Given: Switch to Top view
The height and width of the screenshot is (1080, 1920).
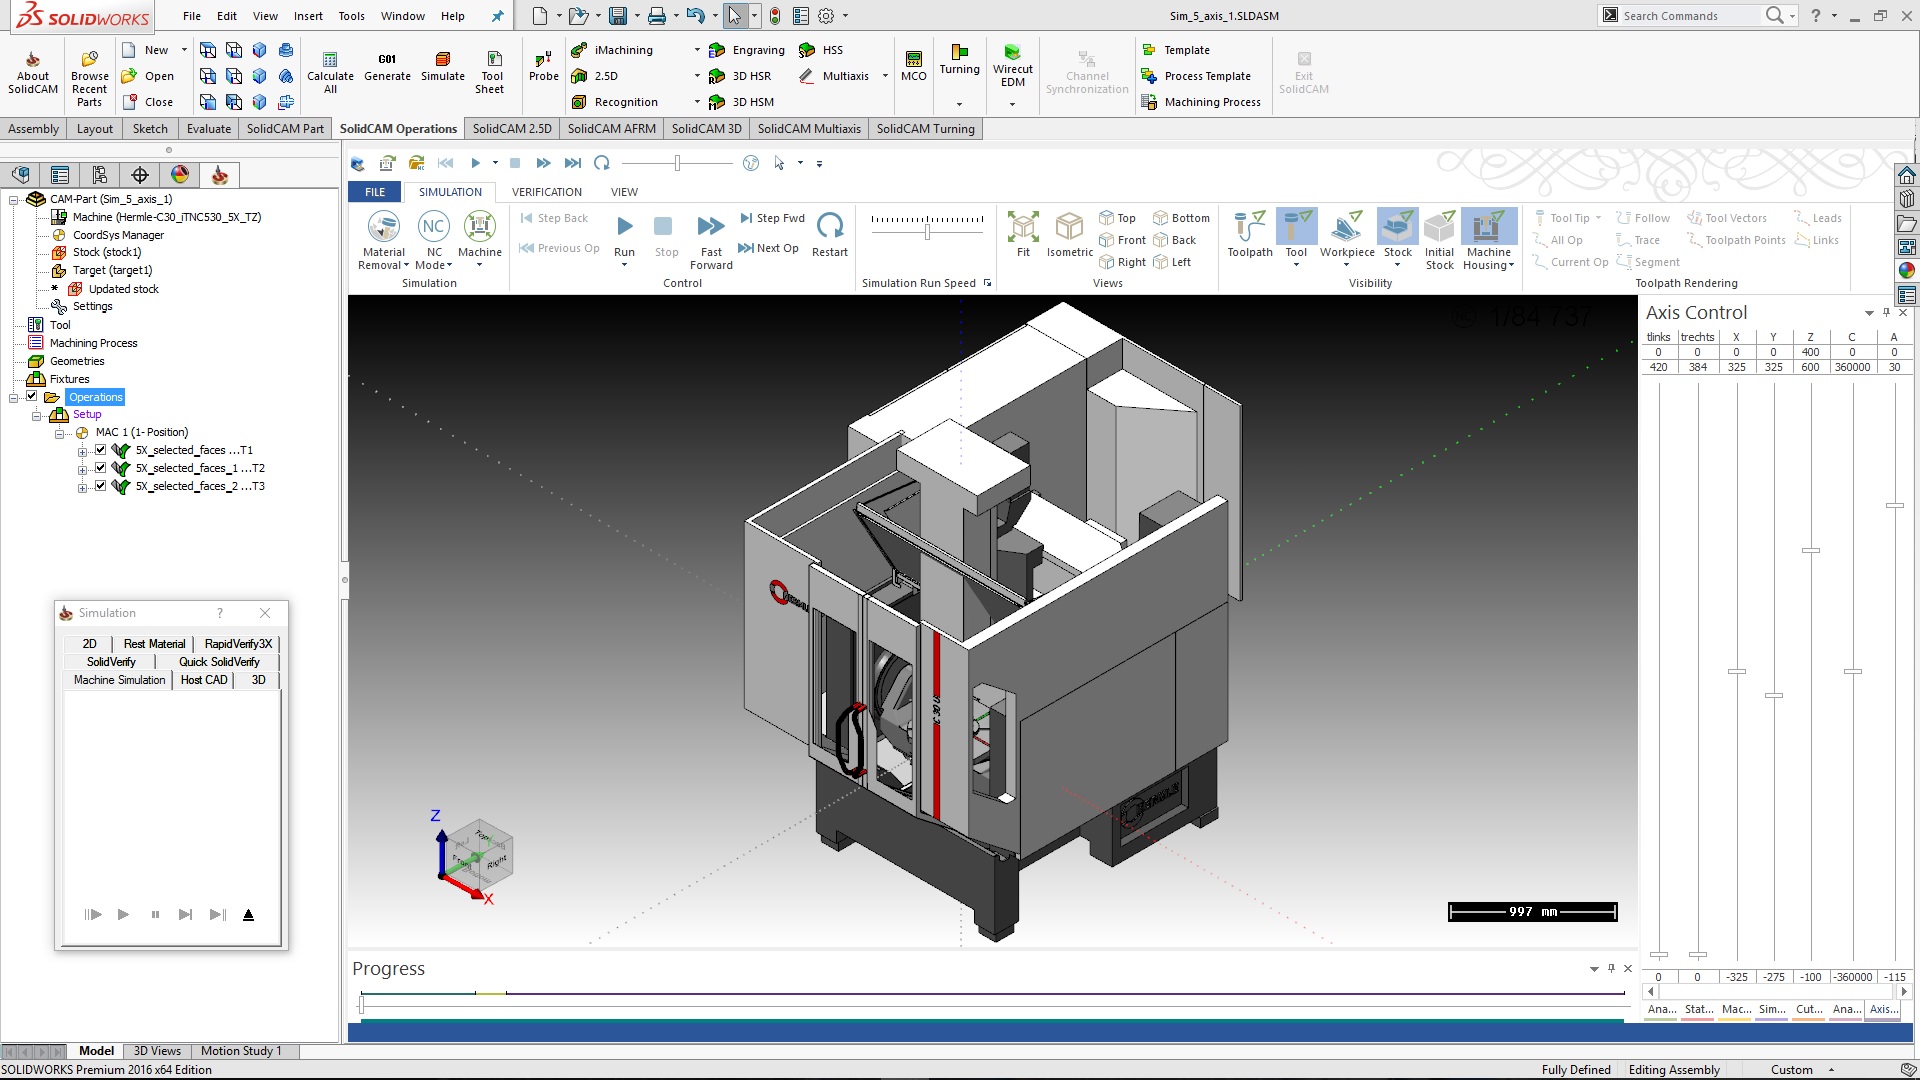Looking at the screenshot, I should pos(1117,218).
